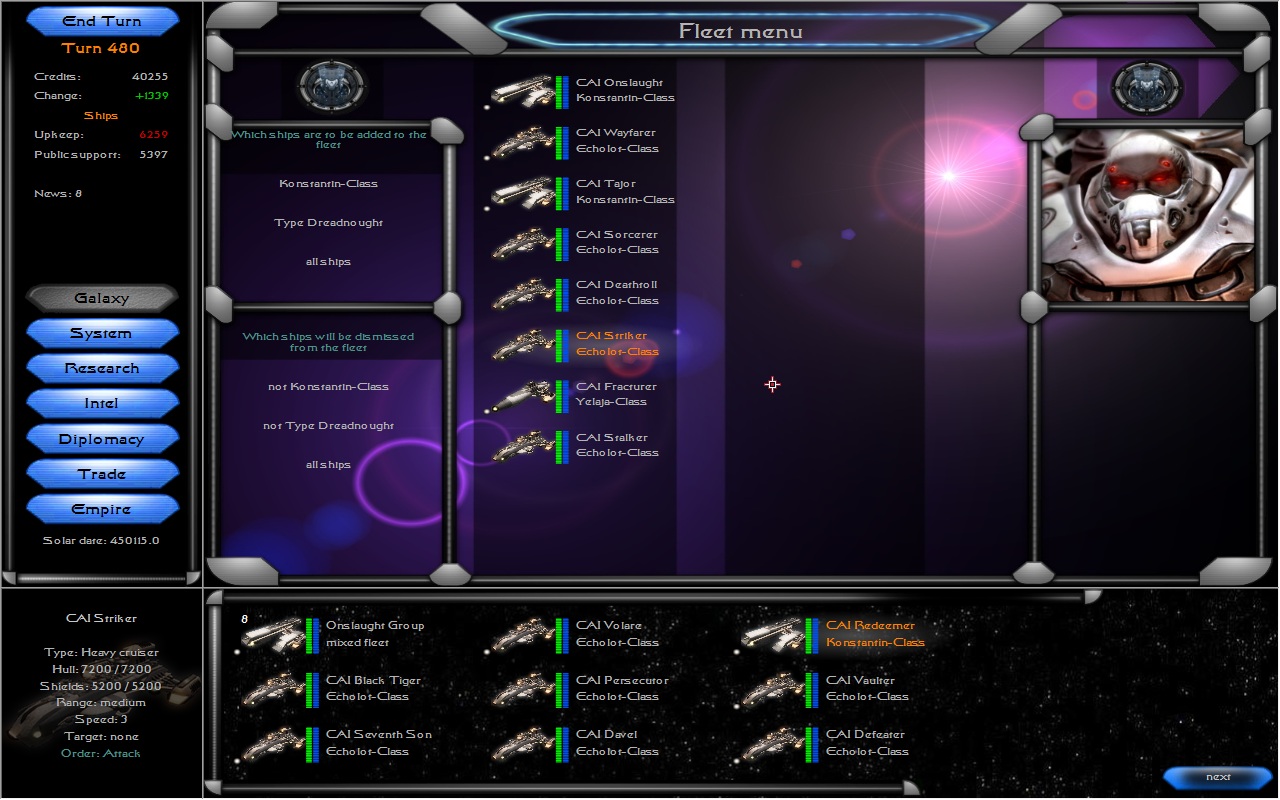This screenshot has height=800, width=1280.
Task: Click the CAI Black Tiger ship icon
Action: [x=272, y=689]
